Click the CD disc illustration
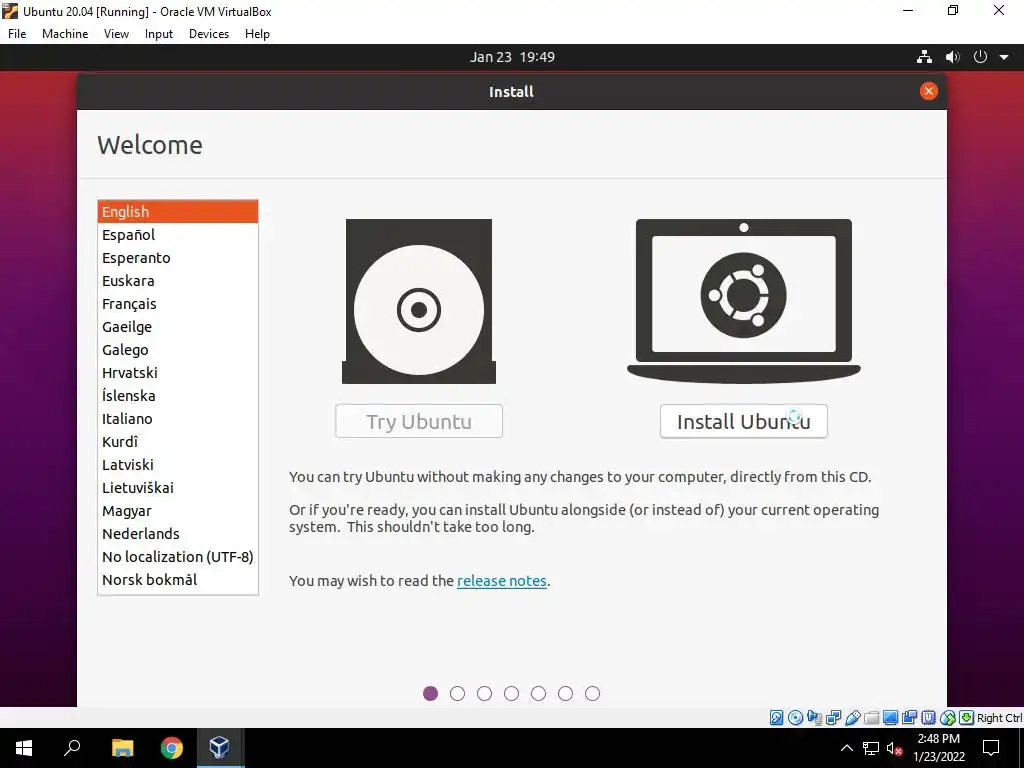The height and width of the screenshot is (768, 1024). tap(419, 301)
